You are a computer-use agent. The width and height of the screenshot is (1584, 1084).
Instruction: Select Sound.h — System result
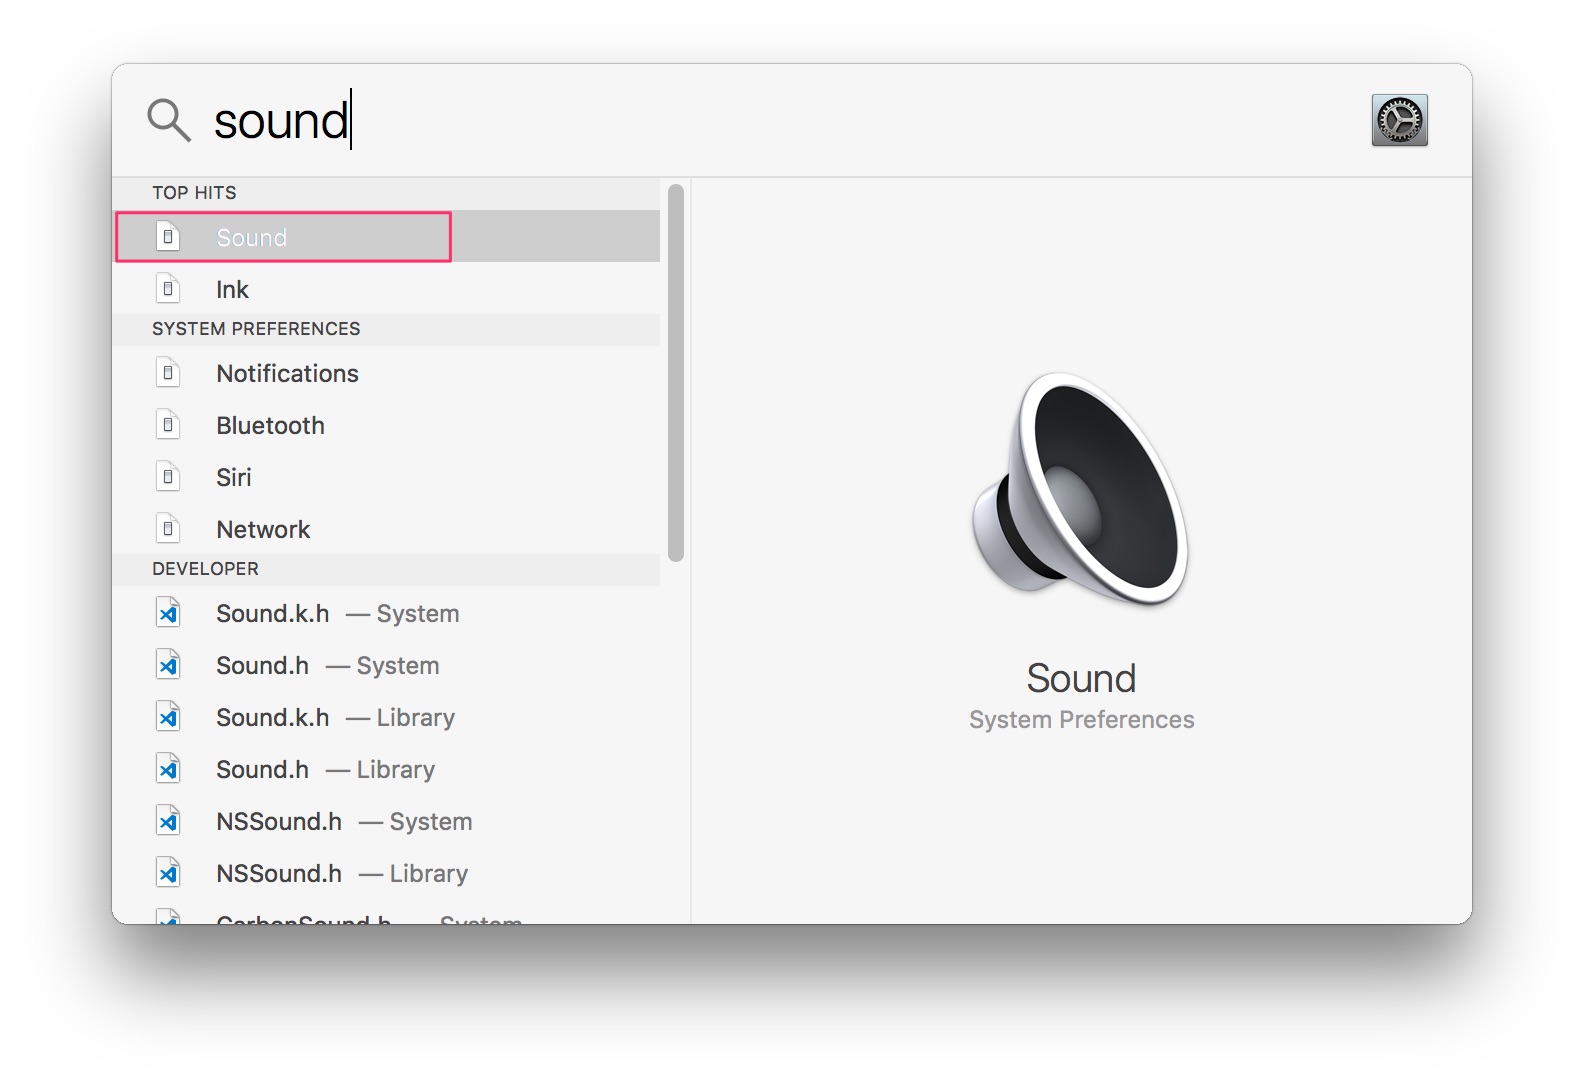tap(386, 665)
